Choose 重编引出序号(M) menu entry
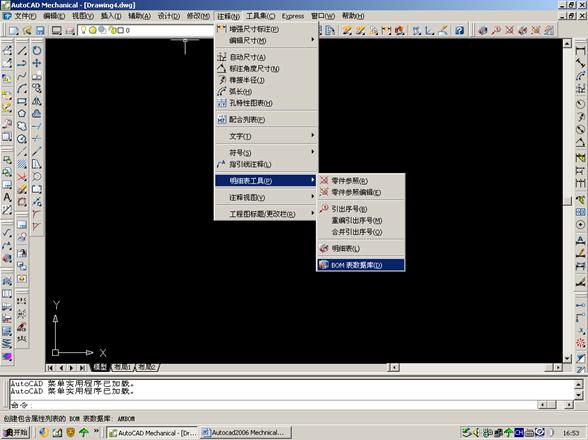 (x=361, y=220)
